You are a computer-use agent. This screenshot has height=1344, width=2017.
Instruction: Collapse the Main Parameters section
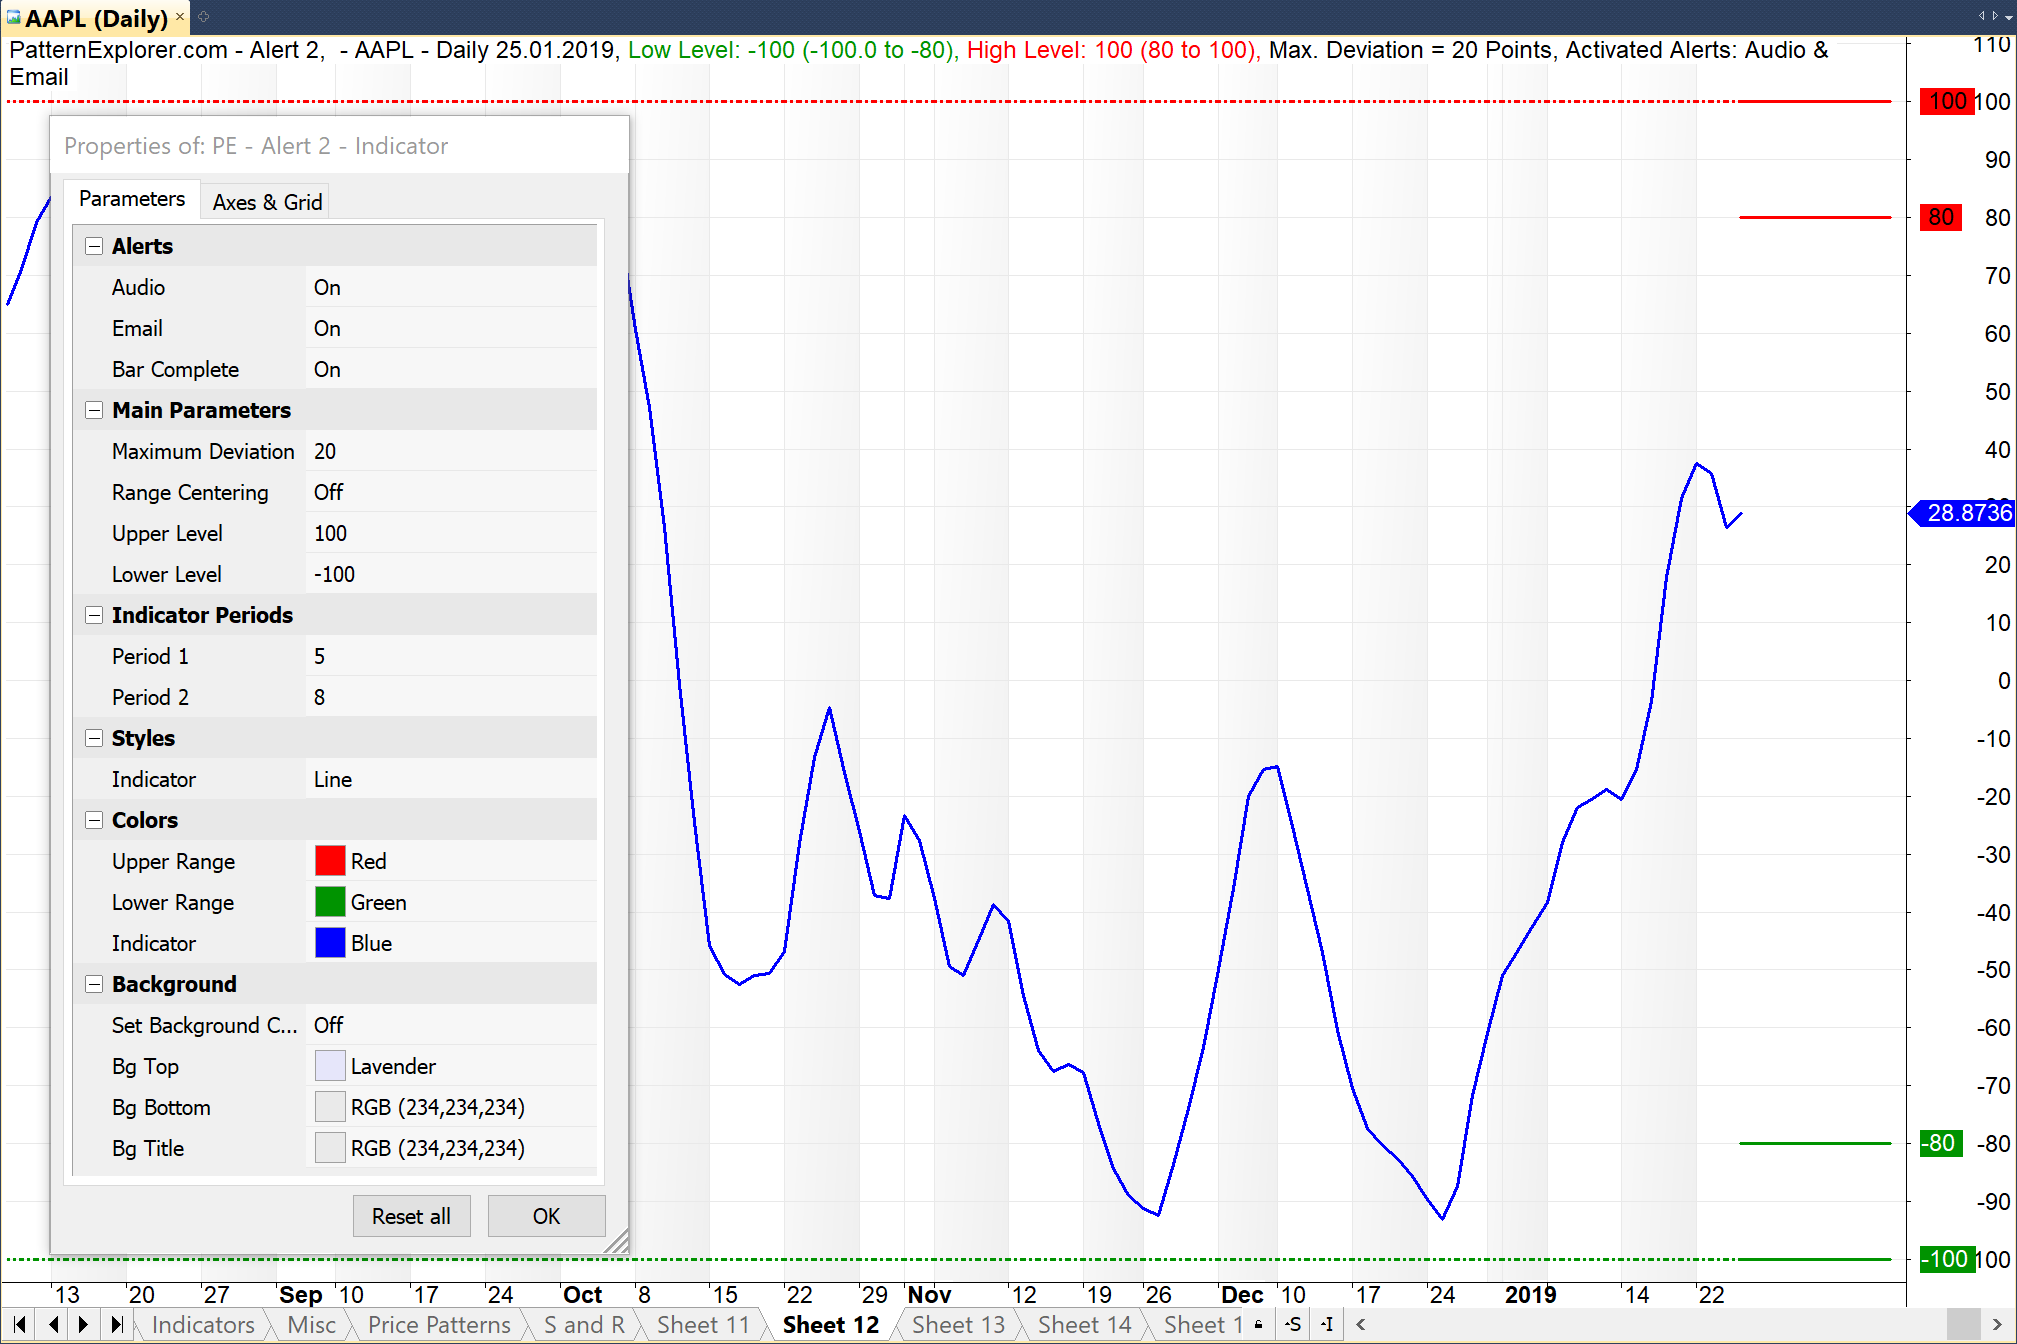[x=94, y=411]
